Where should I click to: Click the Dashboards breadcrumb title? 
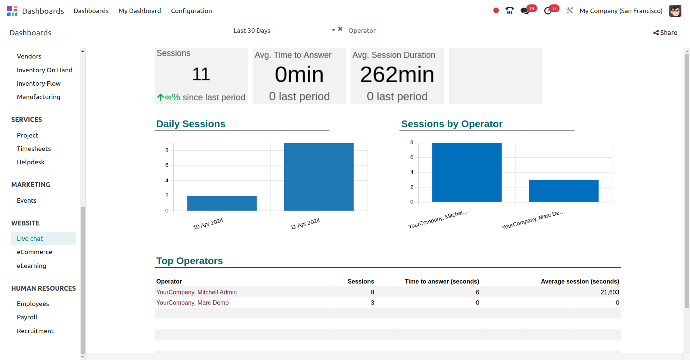tap(30, 33)
